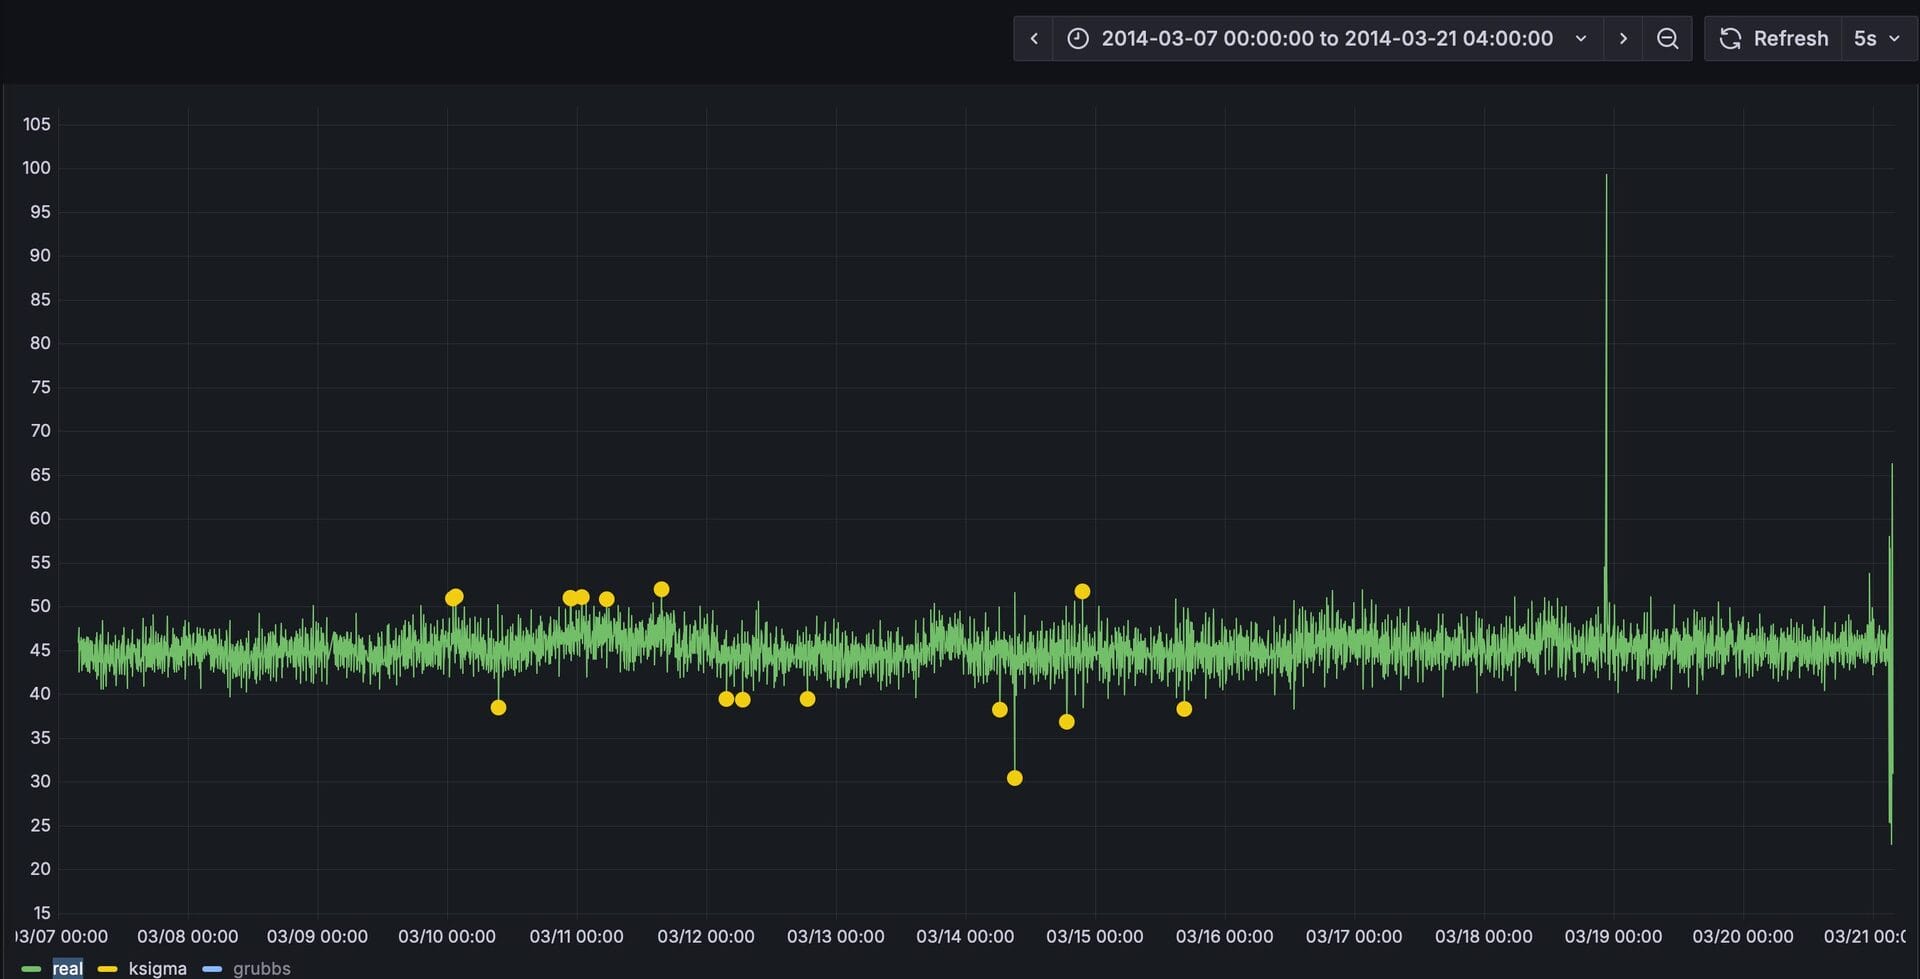Select the lowest yellow anomaly dot near 30
The image size is (1920, 979).
[1014, 778]
